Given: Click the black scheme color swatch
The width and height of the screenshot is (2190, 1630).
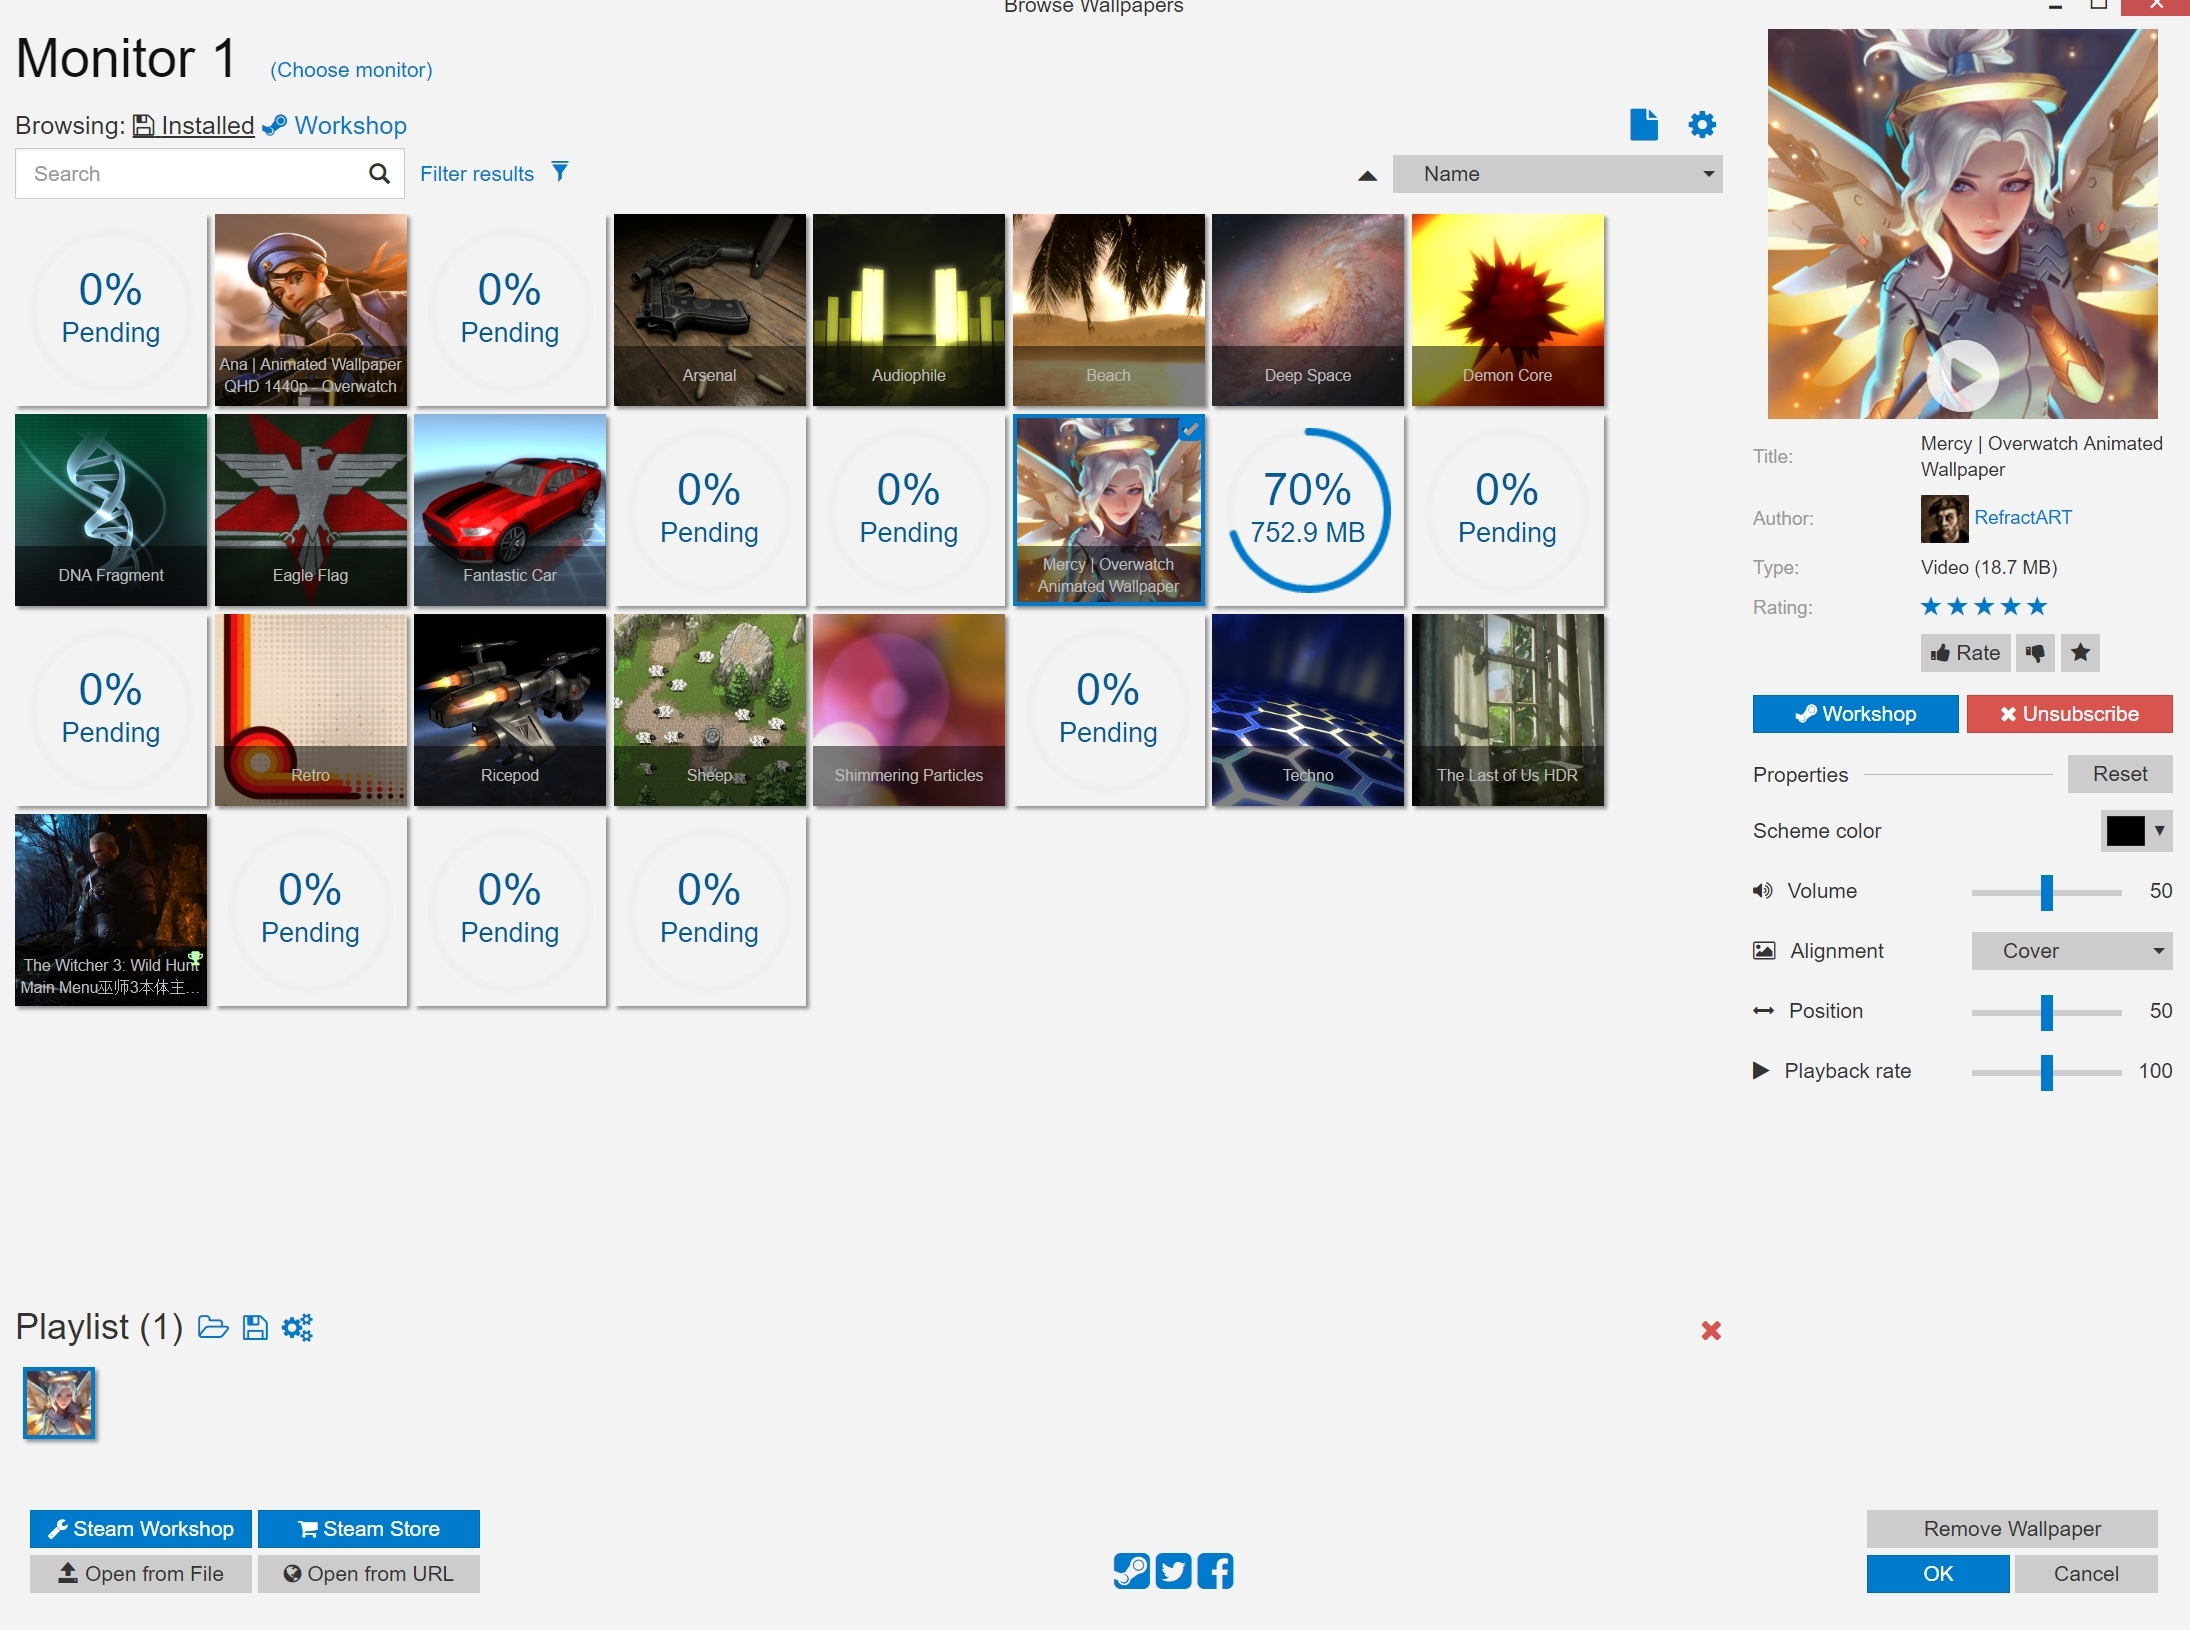Looking at the screenshot, I should coord(2125,830).
